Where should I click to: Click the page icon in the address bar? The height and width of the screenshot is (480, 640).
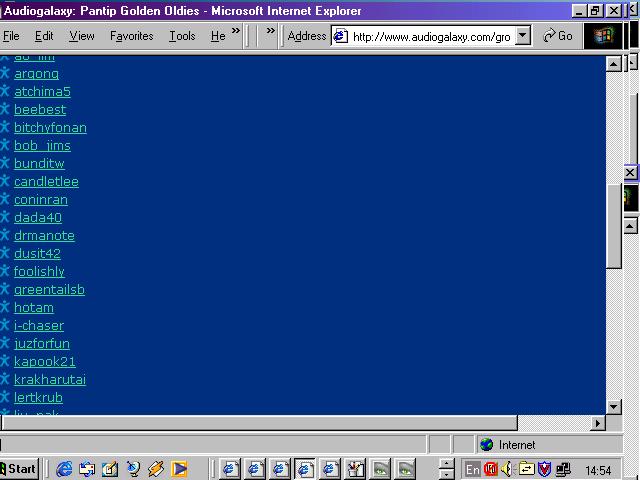(340, 36)
